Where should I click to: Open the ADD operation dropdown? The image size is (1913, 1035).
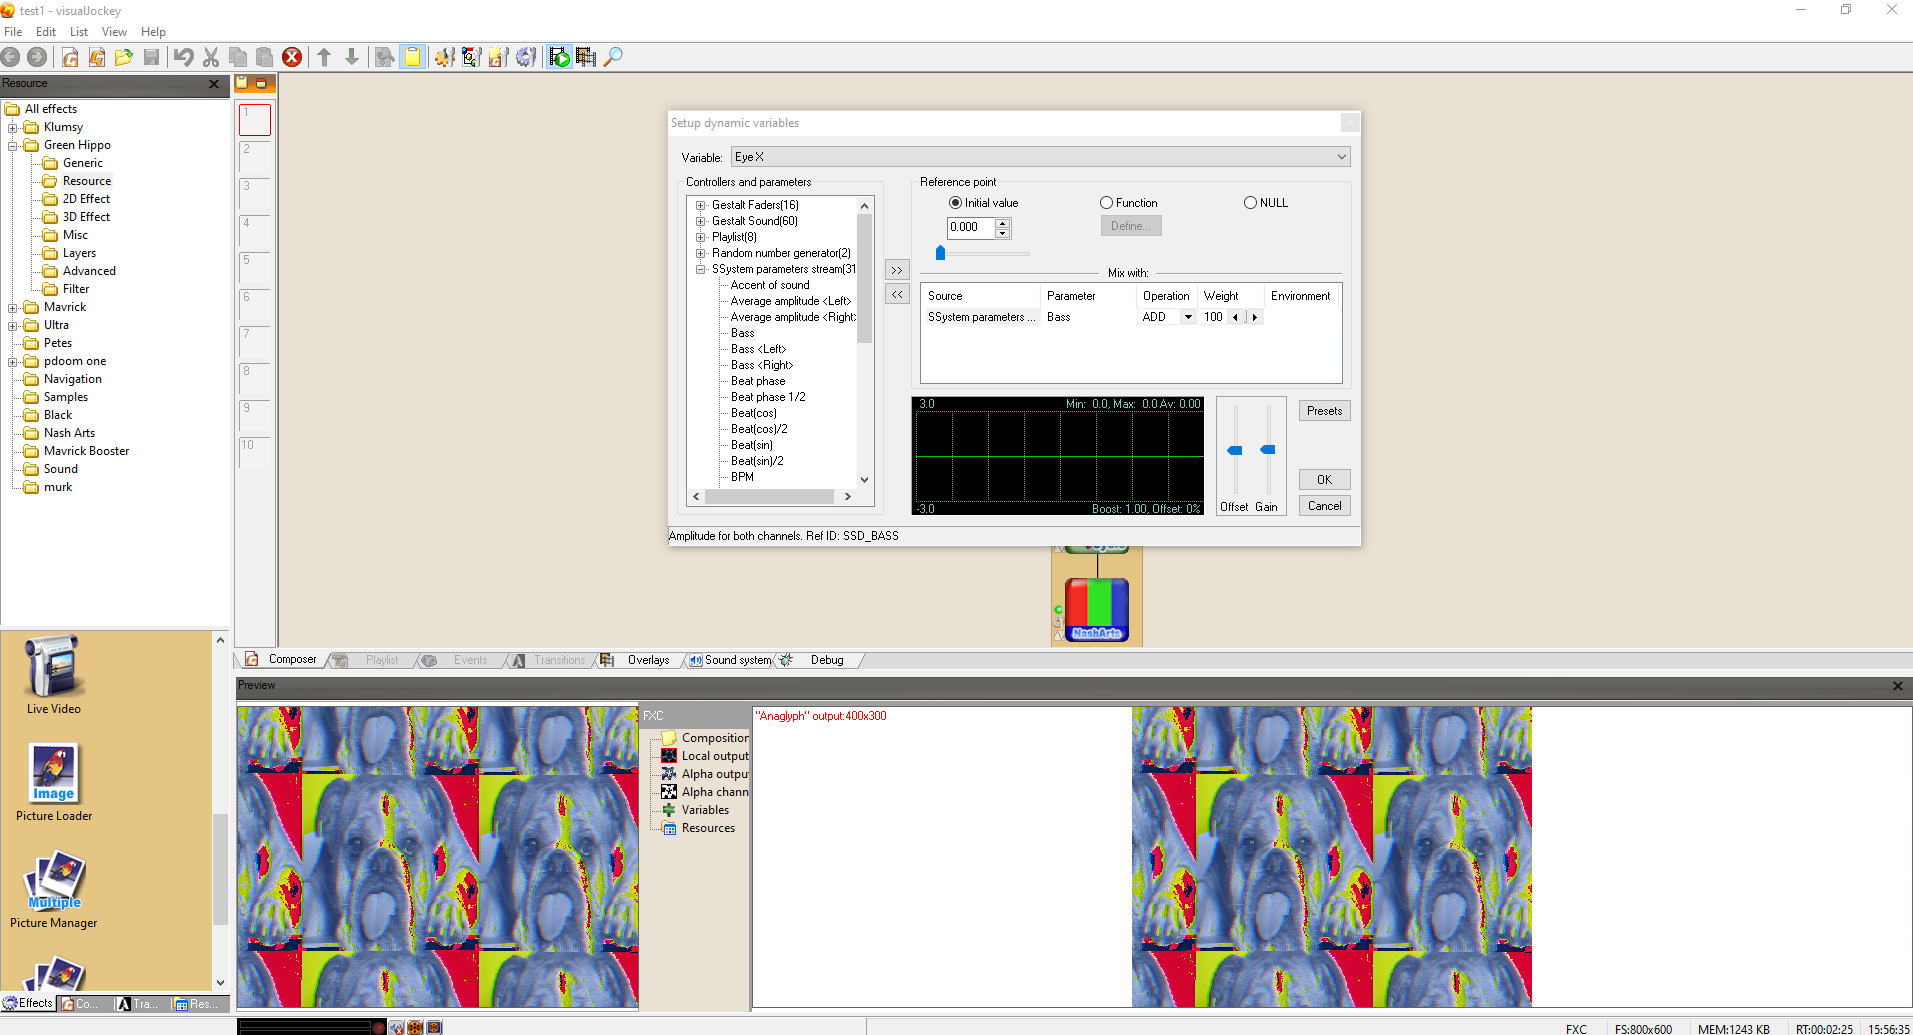(1187, 317)
